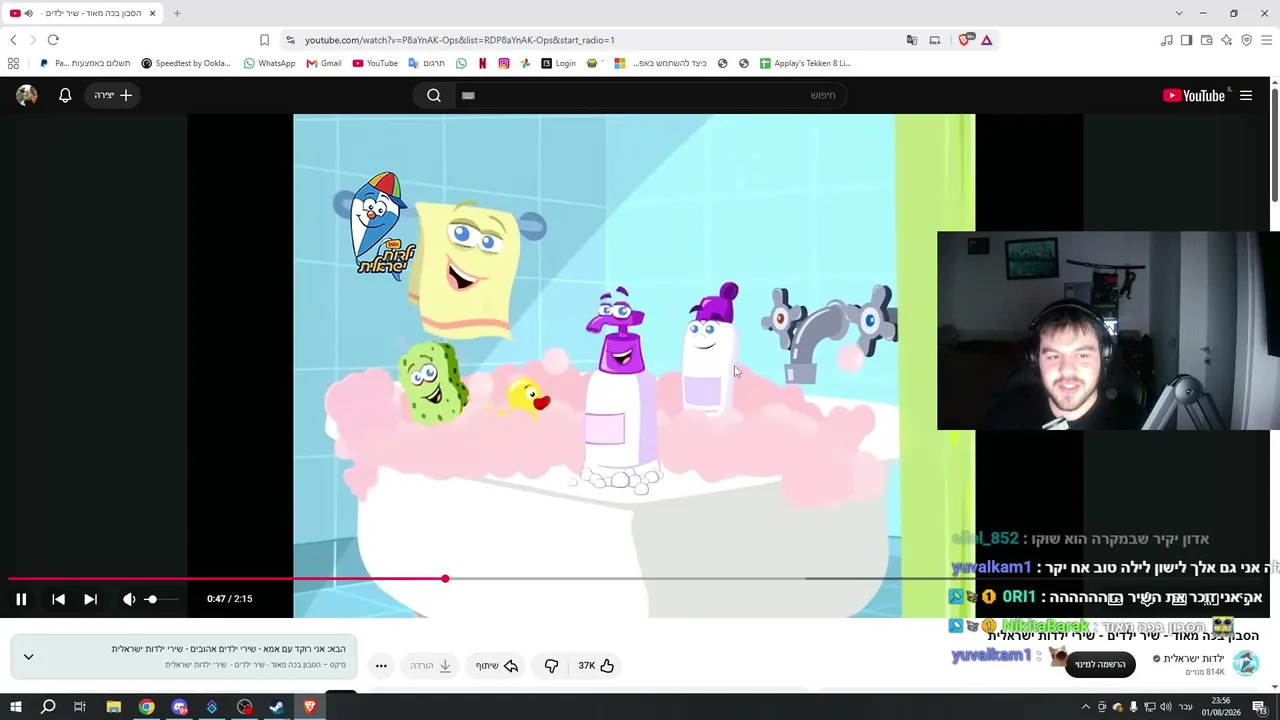Screen dimensions: 1280x720
Task: Open the notification center icon
Action: (1259, 708)
